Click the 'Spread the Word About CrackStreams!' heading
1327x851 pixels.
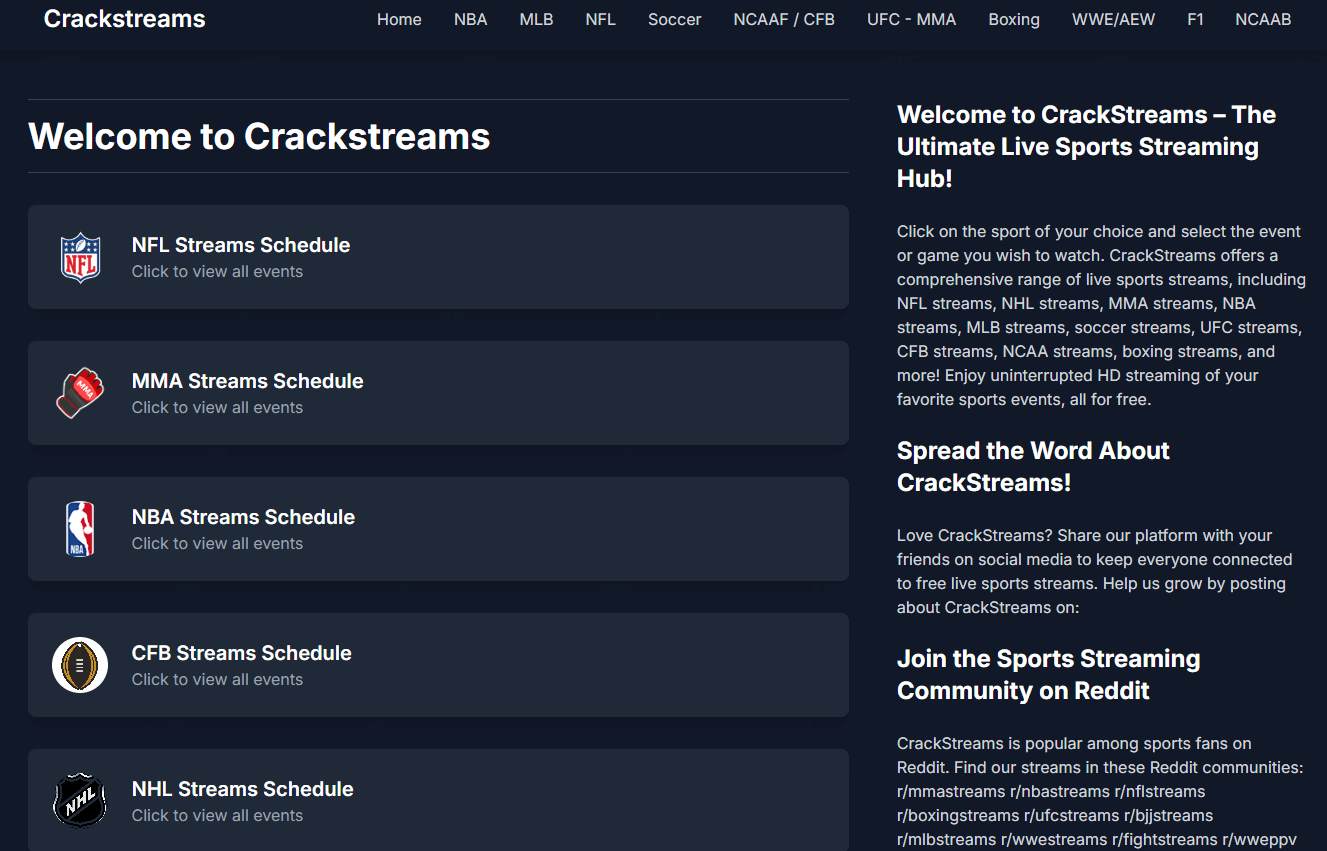coord(1033,466)
